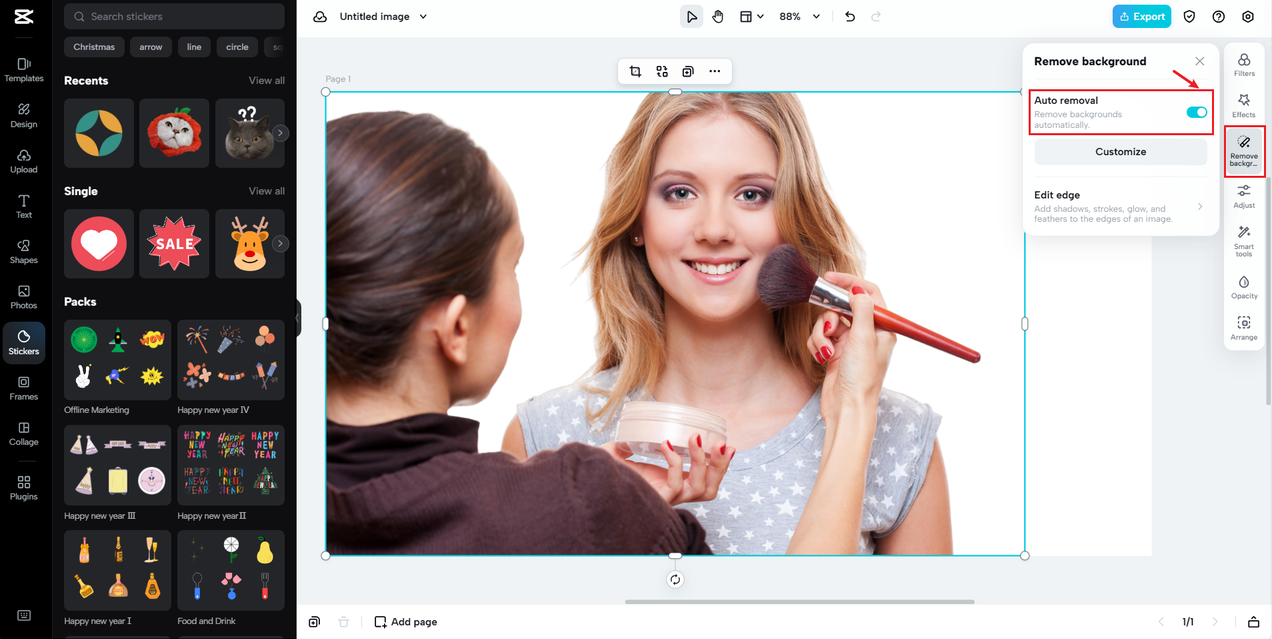The image size is (1272, 639).
Task: Open the help question icon
Action: (x=1218, y=17)
